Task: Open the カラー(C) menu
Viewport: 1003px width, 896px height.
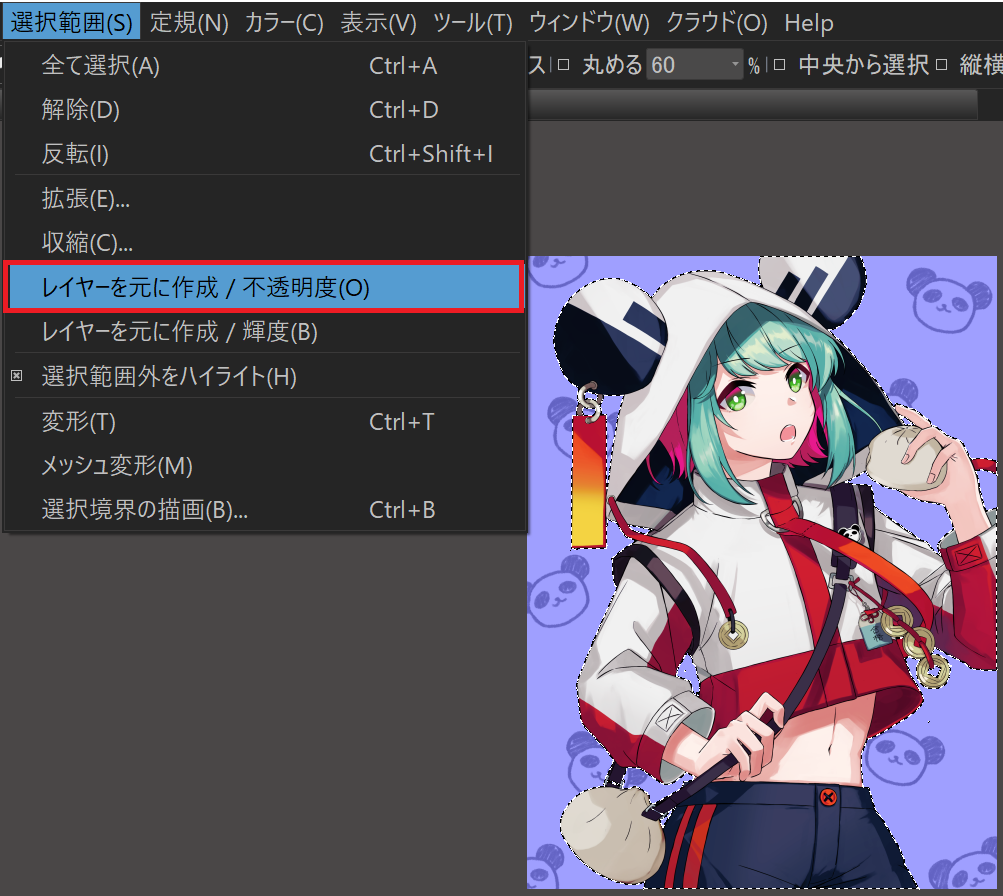Action: 284,22
